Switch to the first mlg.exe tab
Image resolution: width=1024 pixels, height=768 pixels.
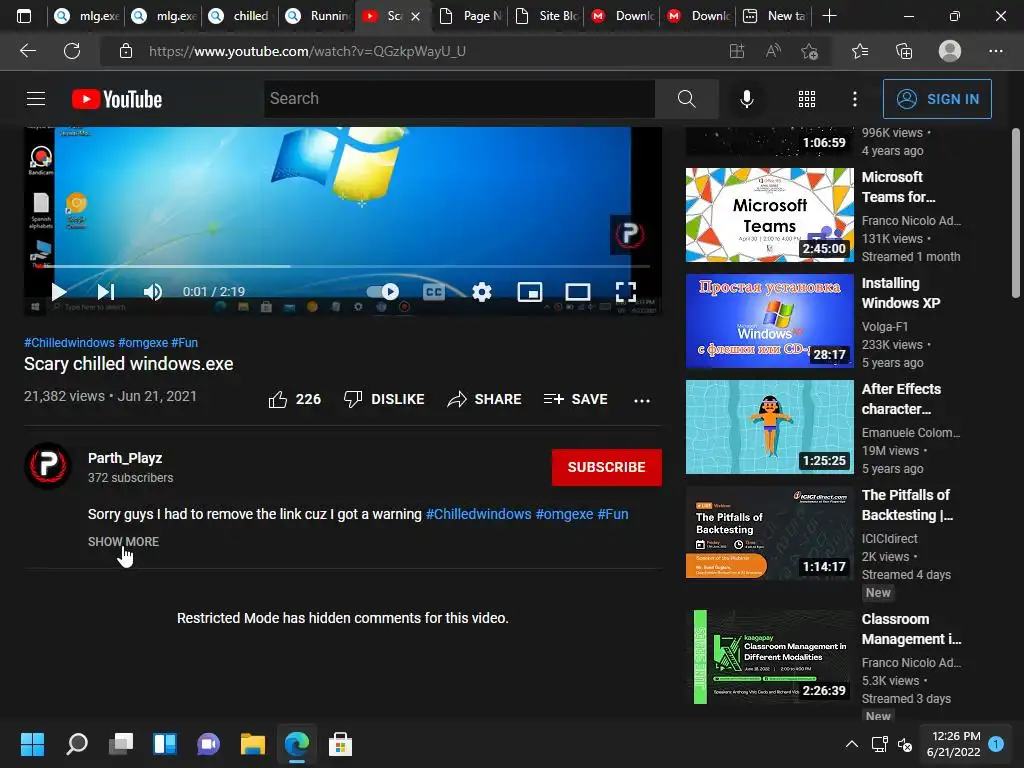(86, 16)
